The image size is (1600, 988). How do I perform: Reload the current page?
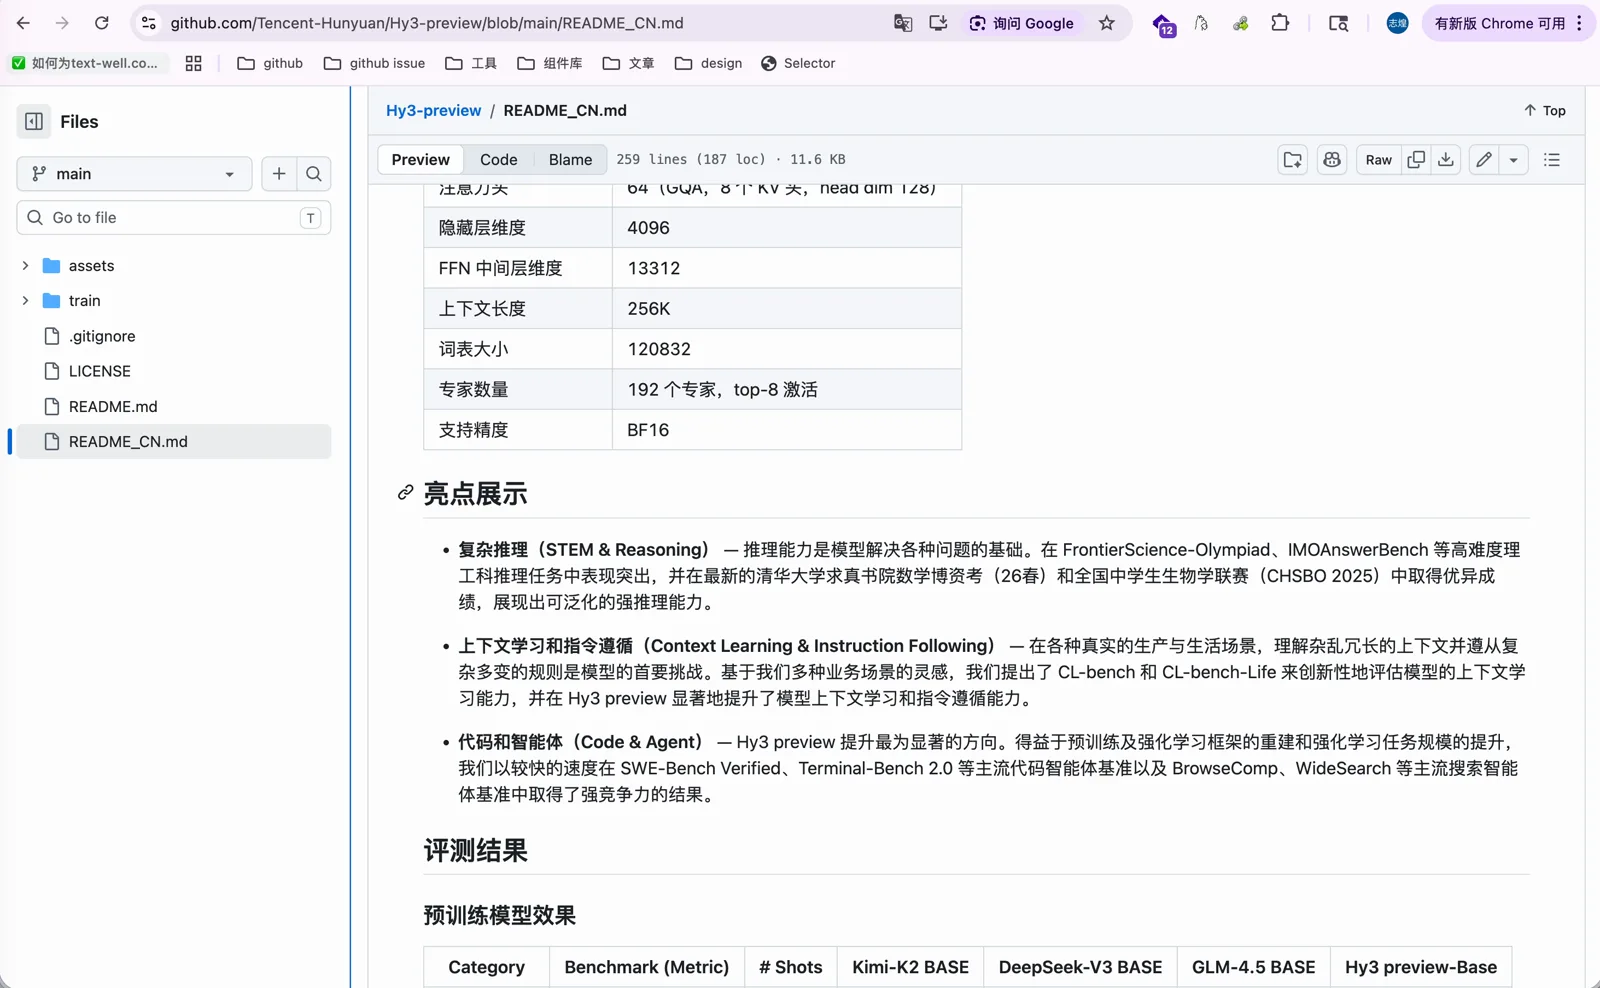click(101, 23)
